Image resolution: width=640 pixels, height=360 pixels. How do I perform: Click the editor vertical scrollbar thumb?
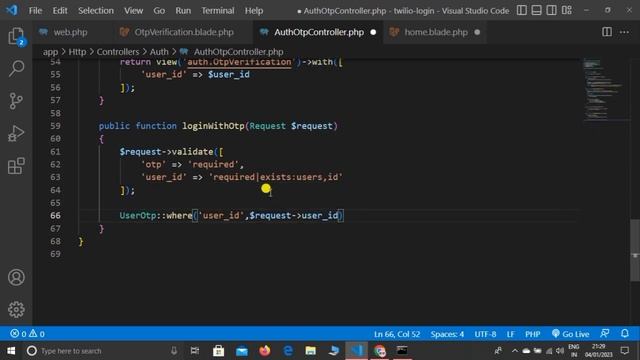(x=635, y=250)
